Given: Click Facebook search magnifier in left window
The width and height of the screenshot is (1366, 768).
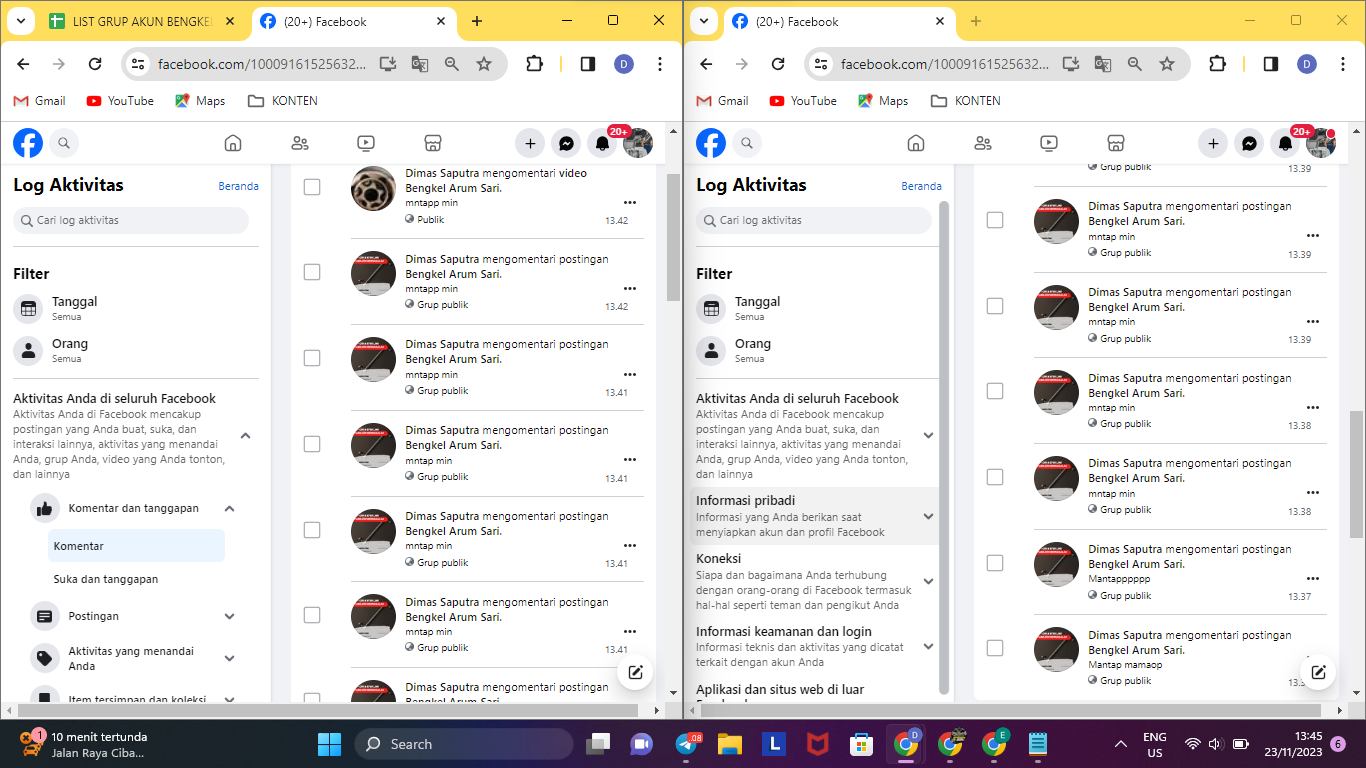Looking at the screenshot, I should click(63, 143).
